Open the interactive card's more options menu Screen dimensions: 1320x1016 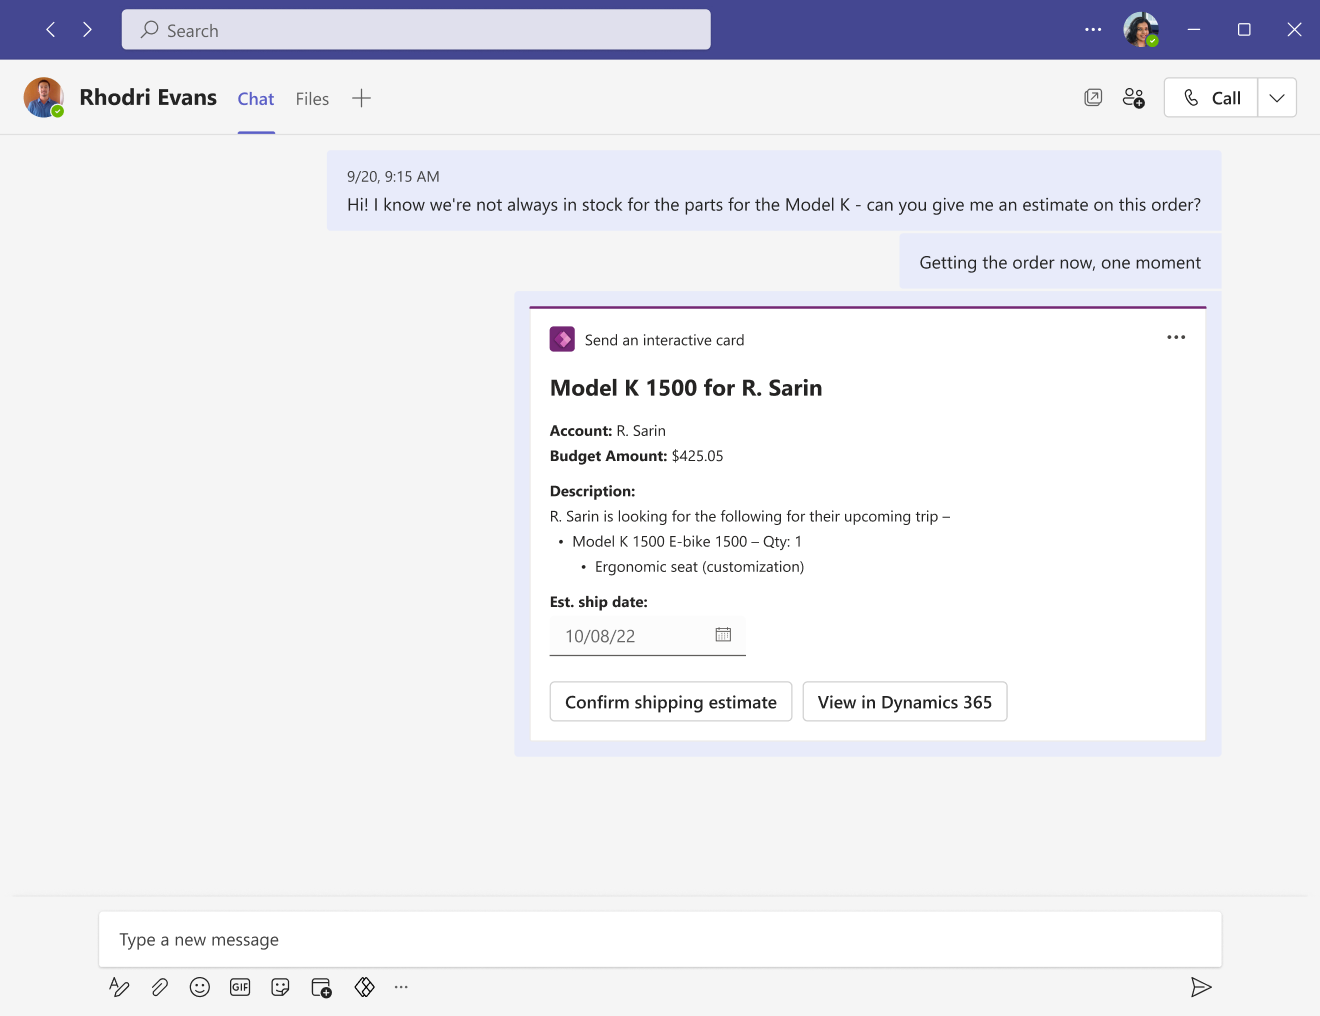coord(1176,338)
